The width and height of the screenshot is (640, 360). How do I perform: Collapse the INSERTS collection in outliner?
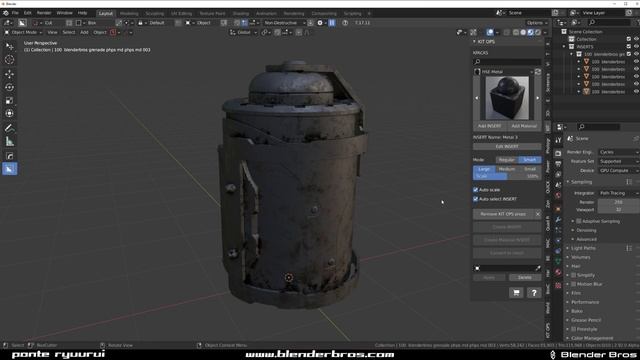(564, 47)
